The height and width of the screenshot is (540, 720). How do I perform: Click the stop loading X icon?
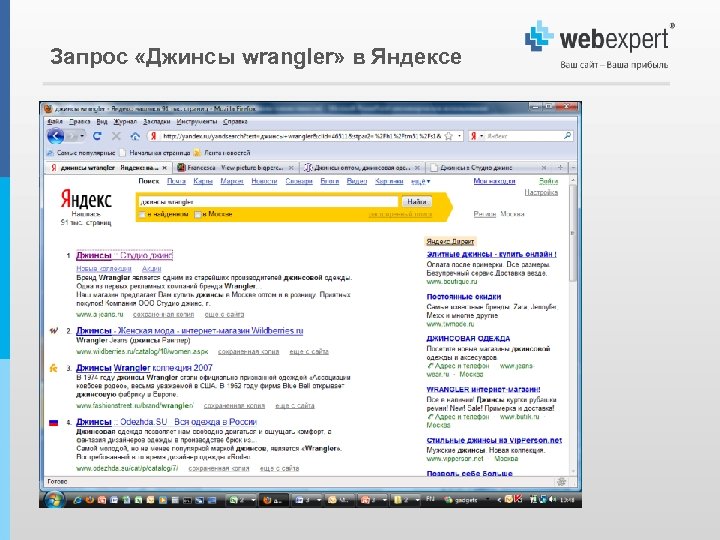[x=116, y=136]
